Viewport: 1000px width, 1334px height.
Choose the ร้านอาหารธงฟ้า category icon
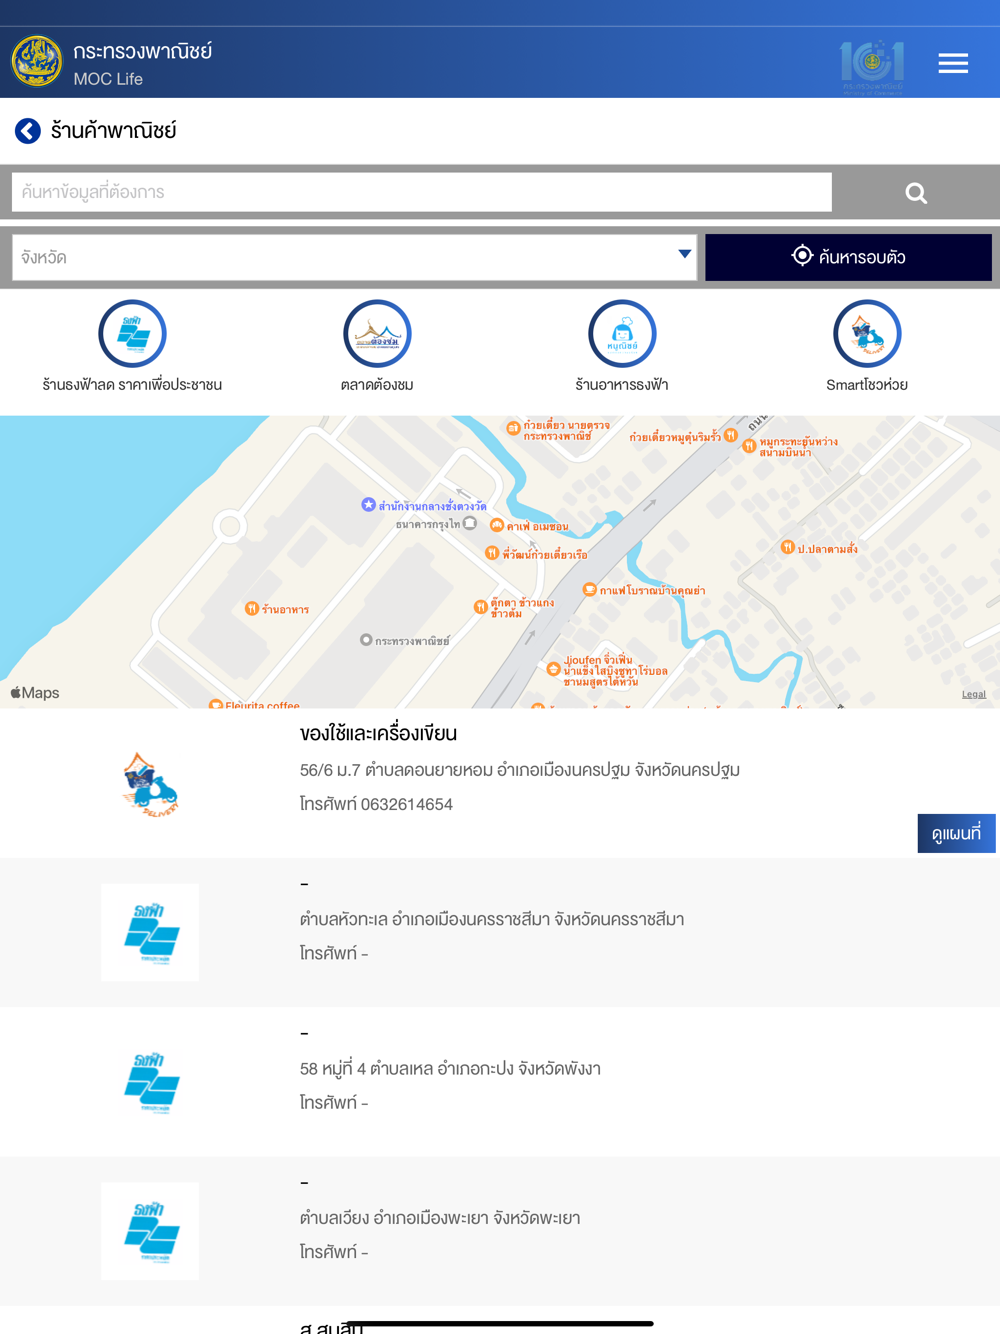(622, 334)
